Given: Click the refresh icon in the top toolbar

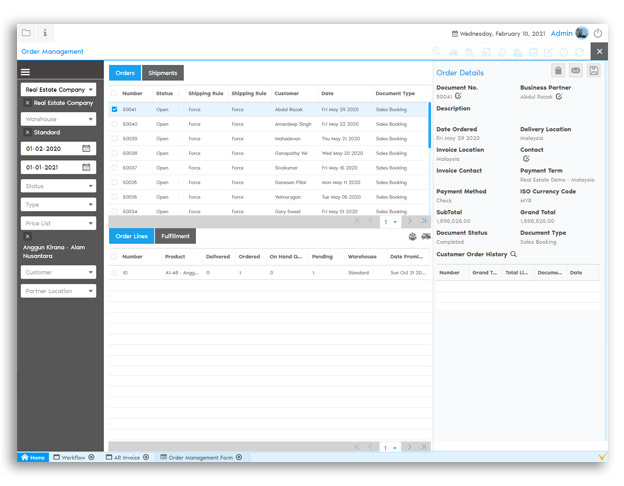Looking at the screenshot, I should [579, 52].
